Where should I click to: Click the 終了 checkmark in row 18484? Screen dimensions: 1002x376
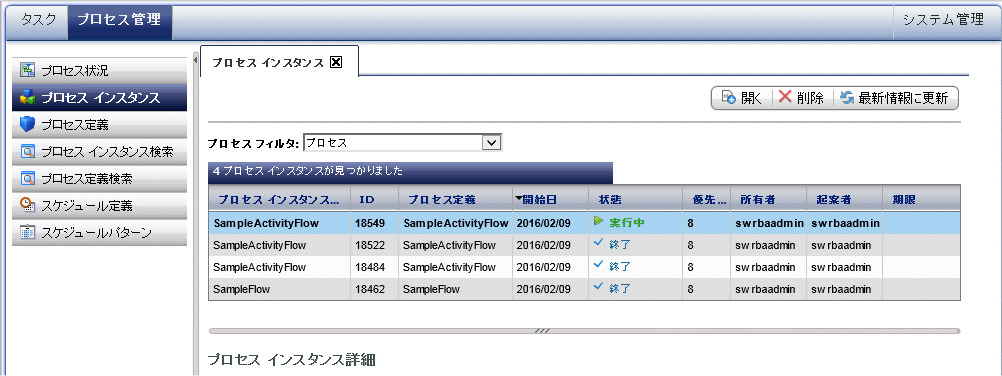coord(598,265)
